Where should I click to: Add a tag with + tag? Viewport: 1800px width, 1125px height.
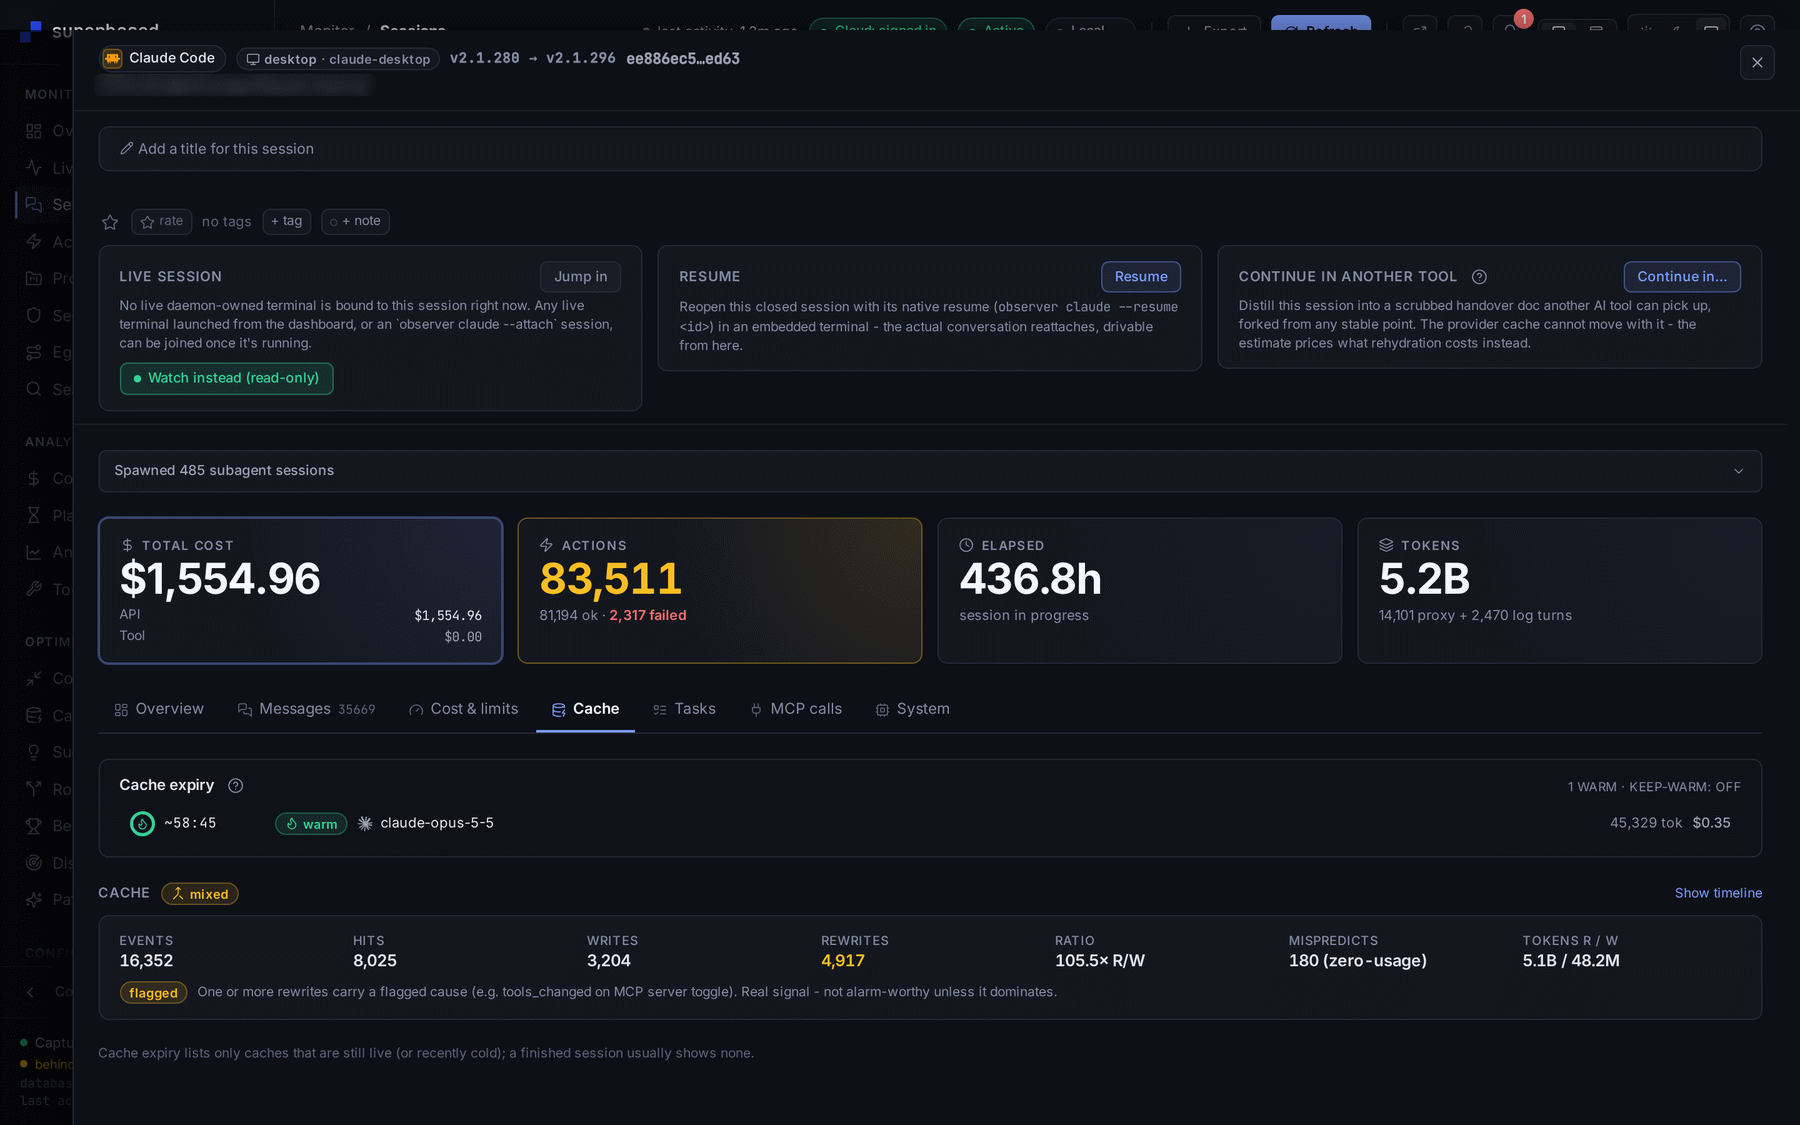[x=287, y=221]
